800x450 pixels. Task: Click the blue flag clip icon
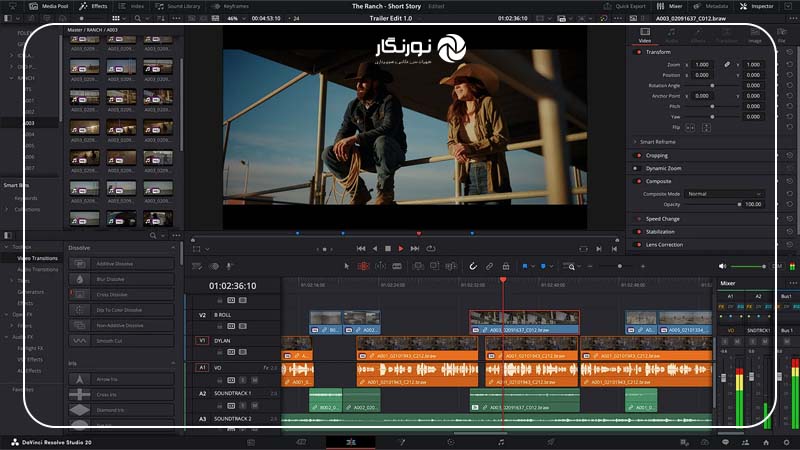pyautogui.click(x=524, y=266)
